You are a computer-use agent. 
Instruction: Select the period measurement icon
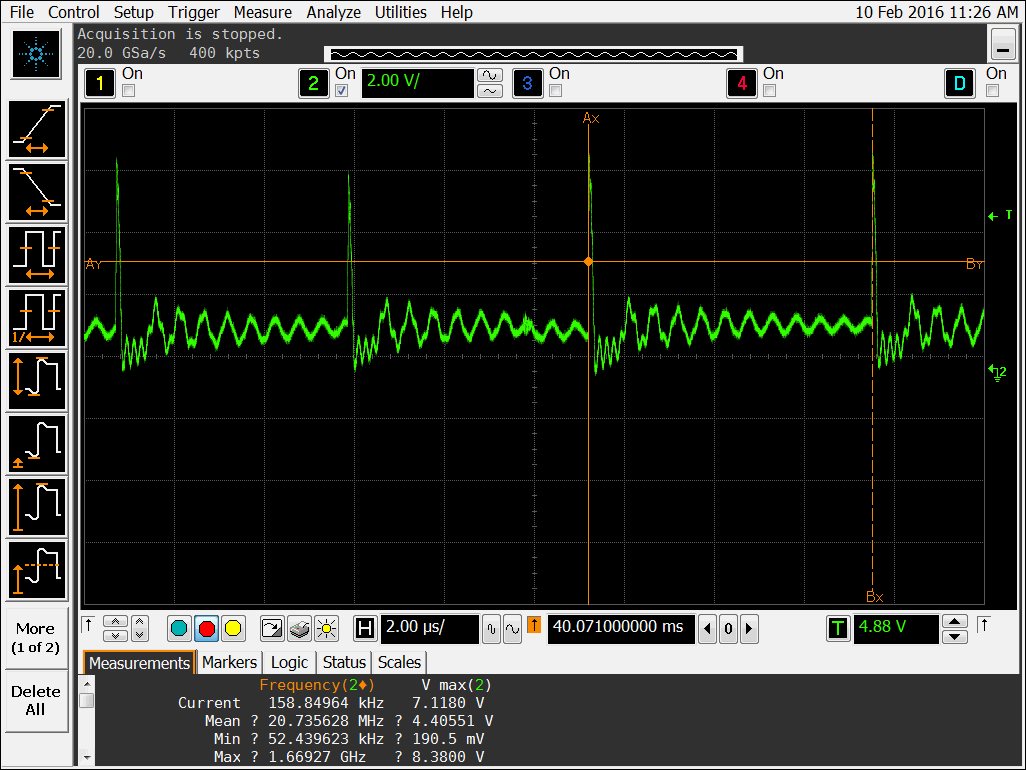tap(37, 255)
